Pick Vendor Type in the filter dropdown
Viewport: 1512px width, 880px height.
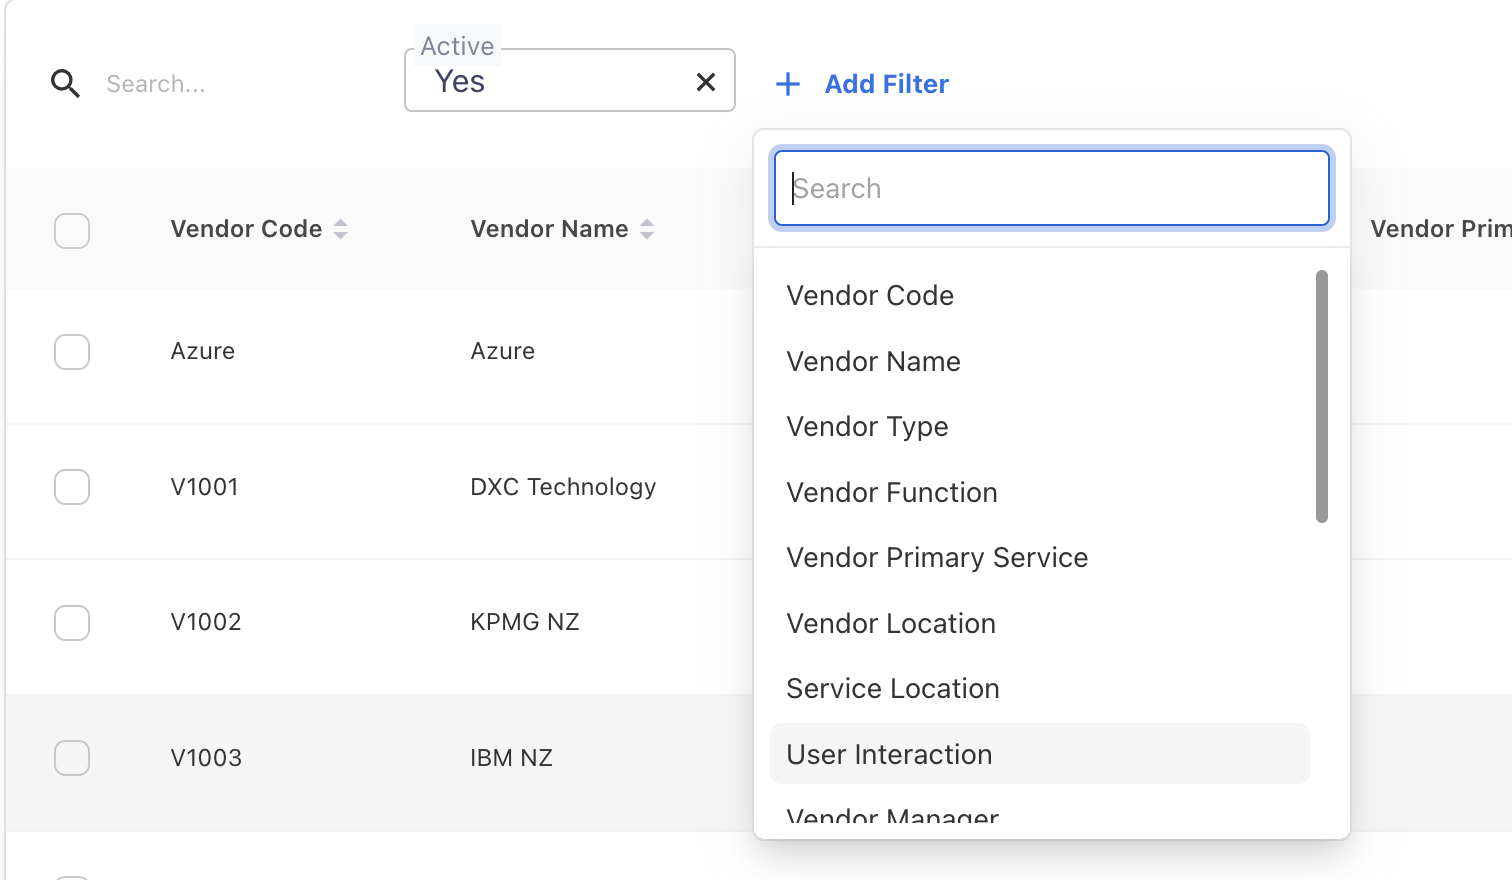(x=867, y=427)
